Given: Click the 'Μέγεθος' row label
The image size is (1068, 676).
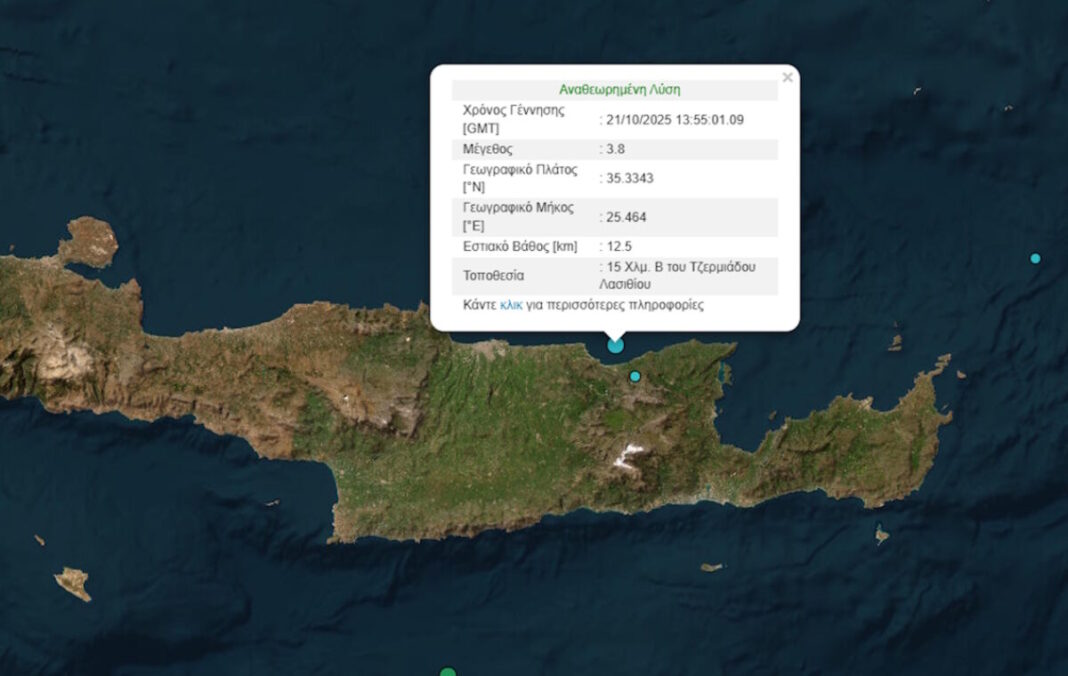Looking at the screenshot, I should click(488, 149).
